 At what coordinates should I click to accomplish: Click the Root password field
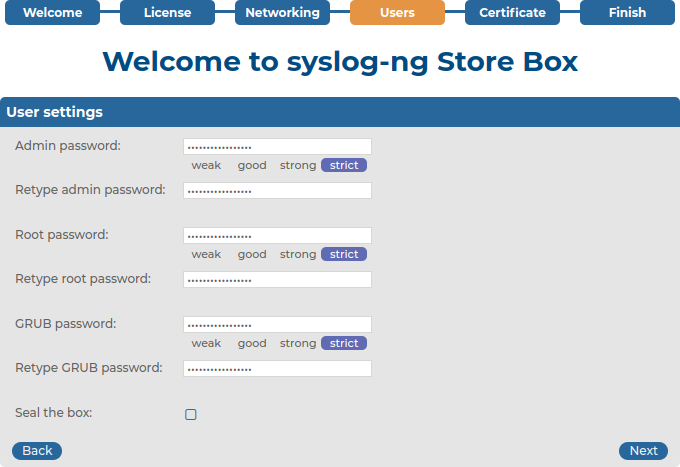point(277,235)
